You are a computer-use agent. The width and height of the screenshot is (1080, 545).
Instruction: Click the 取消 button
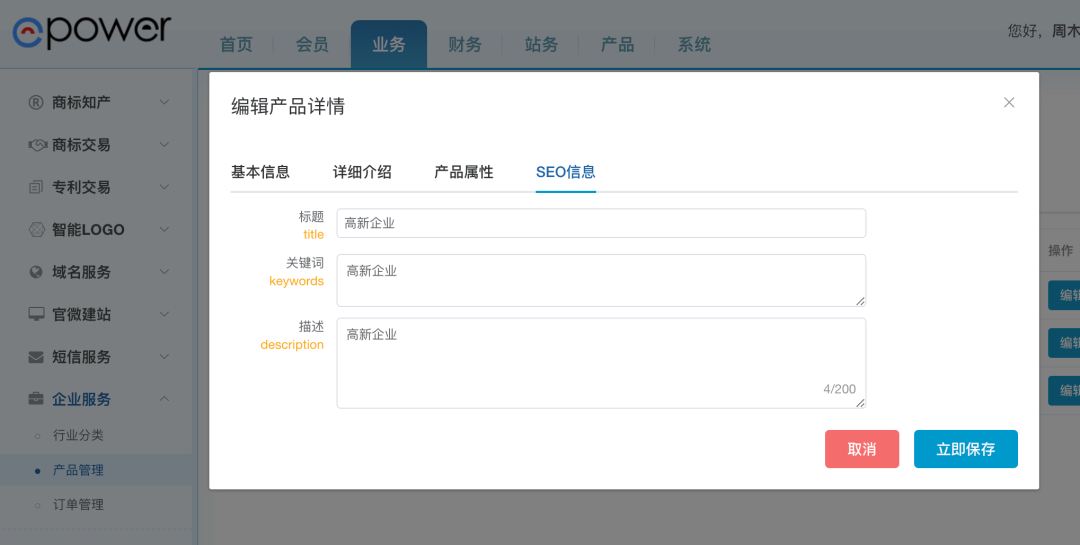click(862, 449)
